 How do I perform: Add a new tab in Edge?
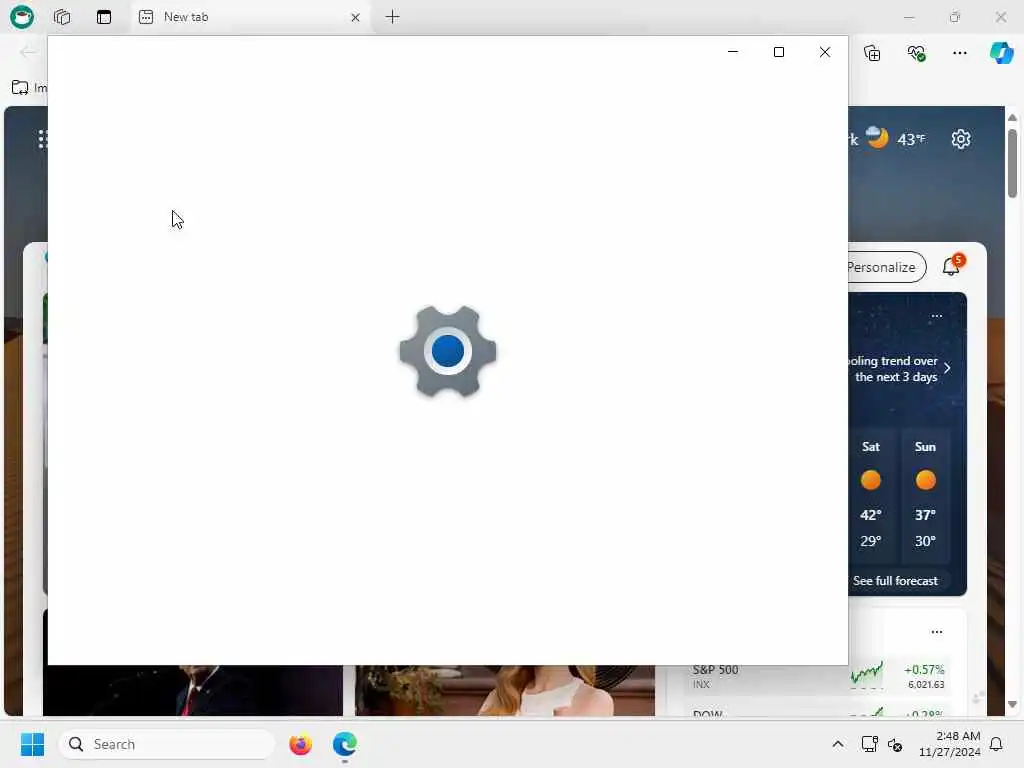tap(392, 17)
